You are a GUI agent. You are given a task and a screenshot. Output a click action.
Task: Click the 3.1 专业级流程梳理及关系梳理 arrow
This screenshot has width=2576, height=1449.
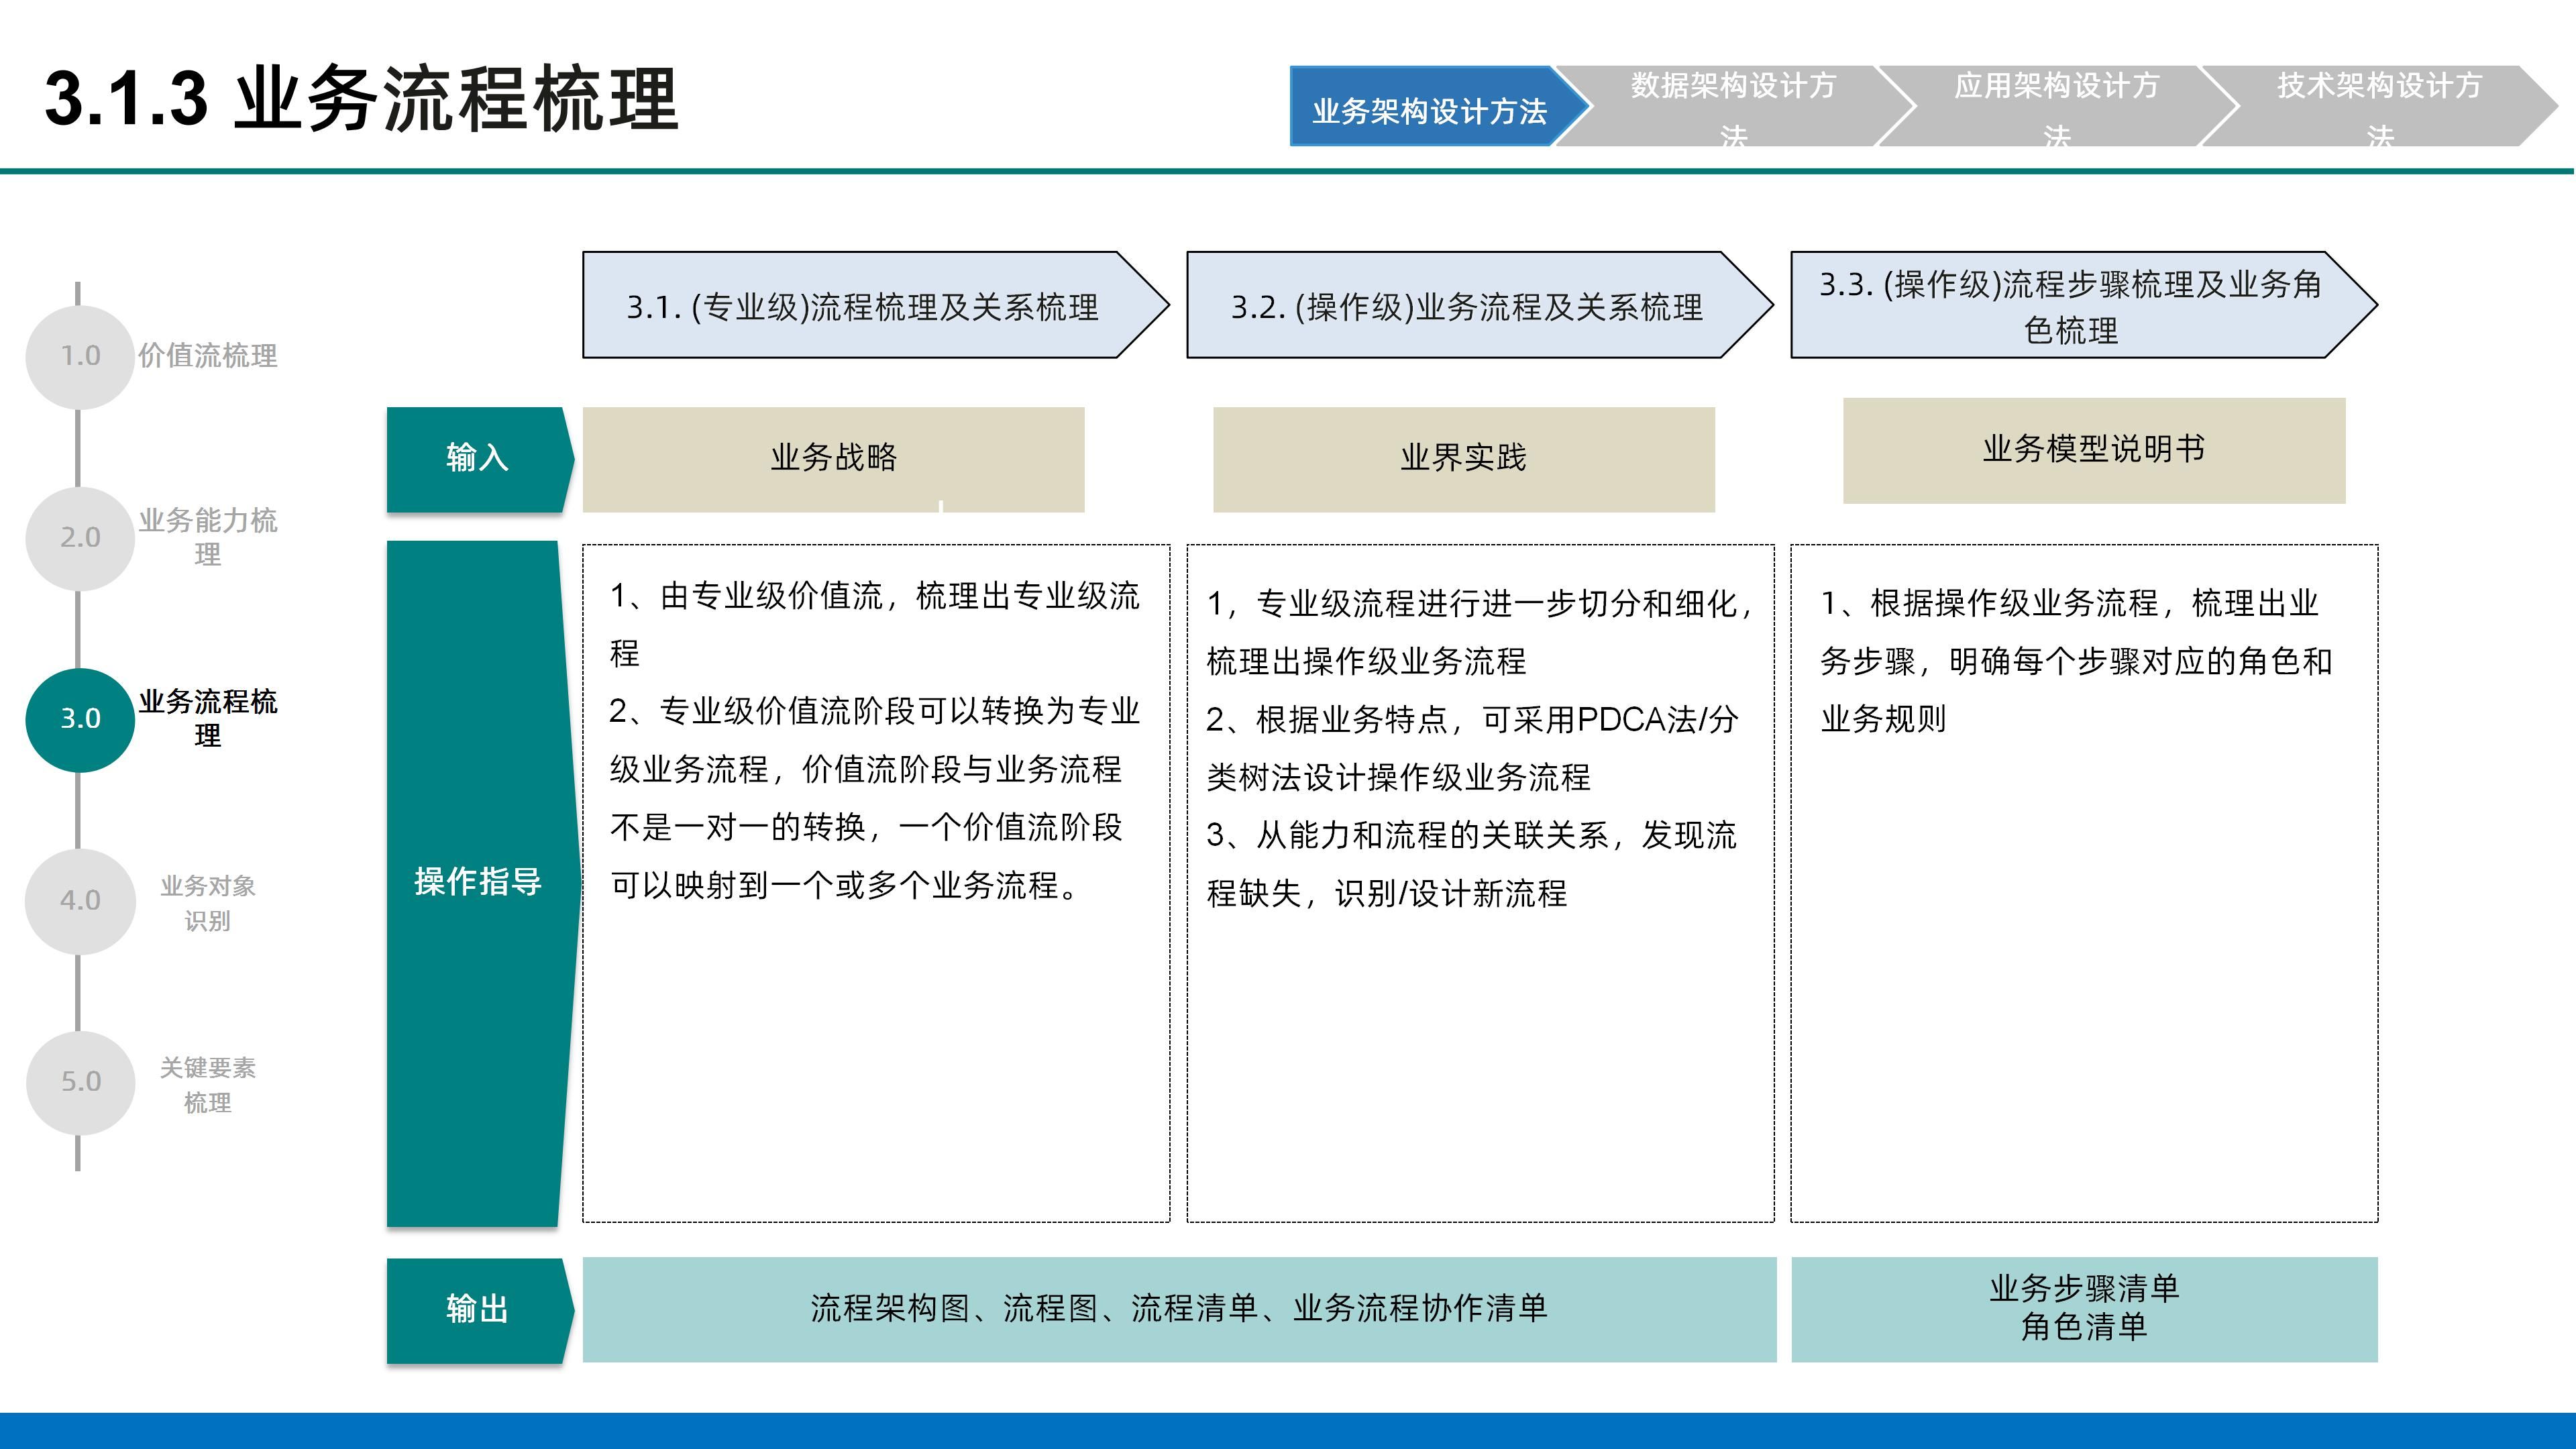876,305
